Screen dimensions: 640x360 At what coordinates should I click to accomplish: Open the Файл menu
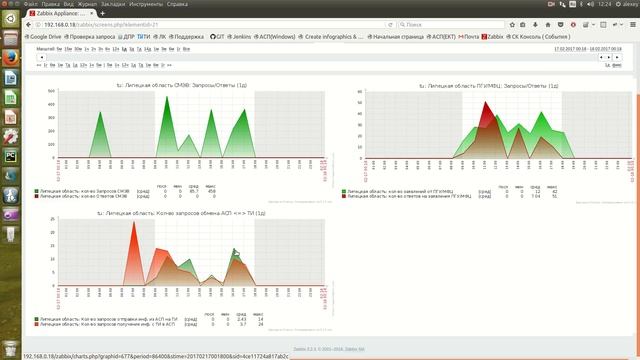[31, 4]
